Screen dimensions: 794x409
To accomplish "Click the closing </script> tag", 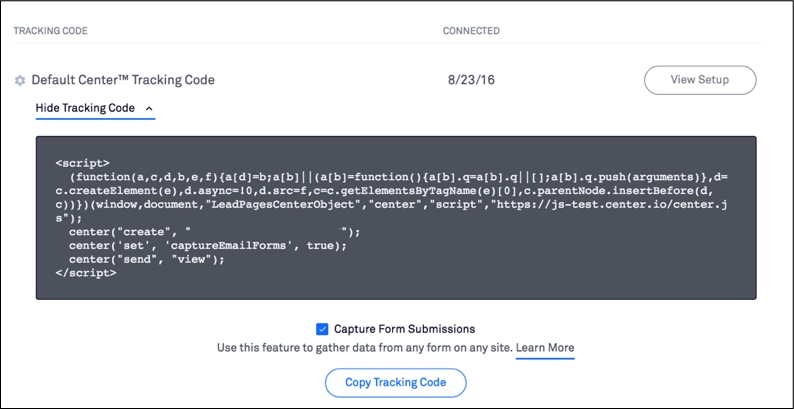I will (86, 273).
